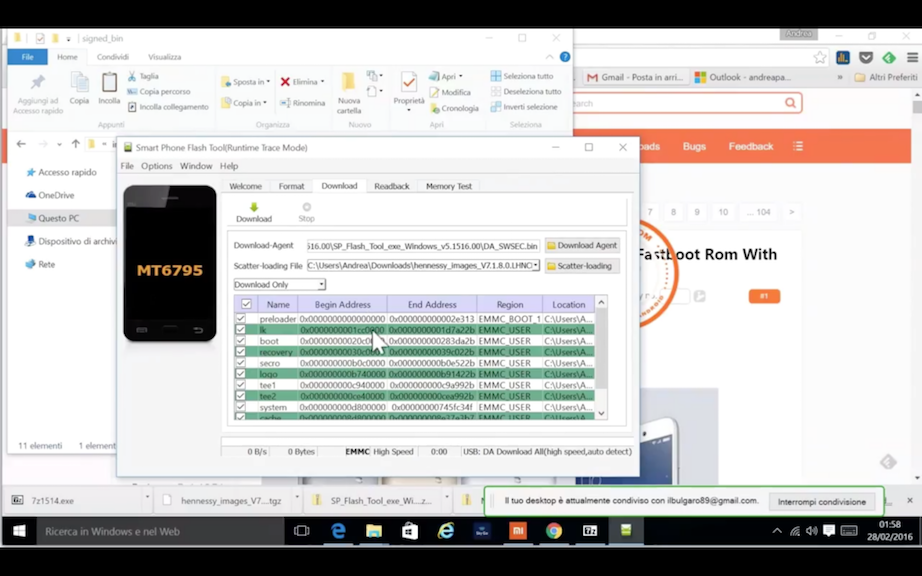Click the Mi app icon on the taskbar
Screen dimensions: 922x576
coord(517,531)
